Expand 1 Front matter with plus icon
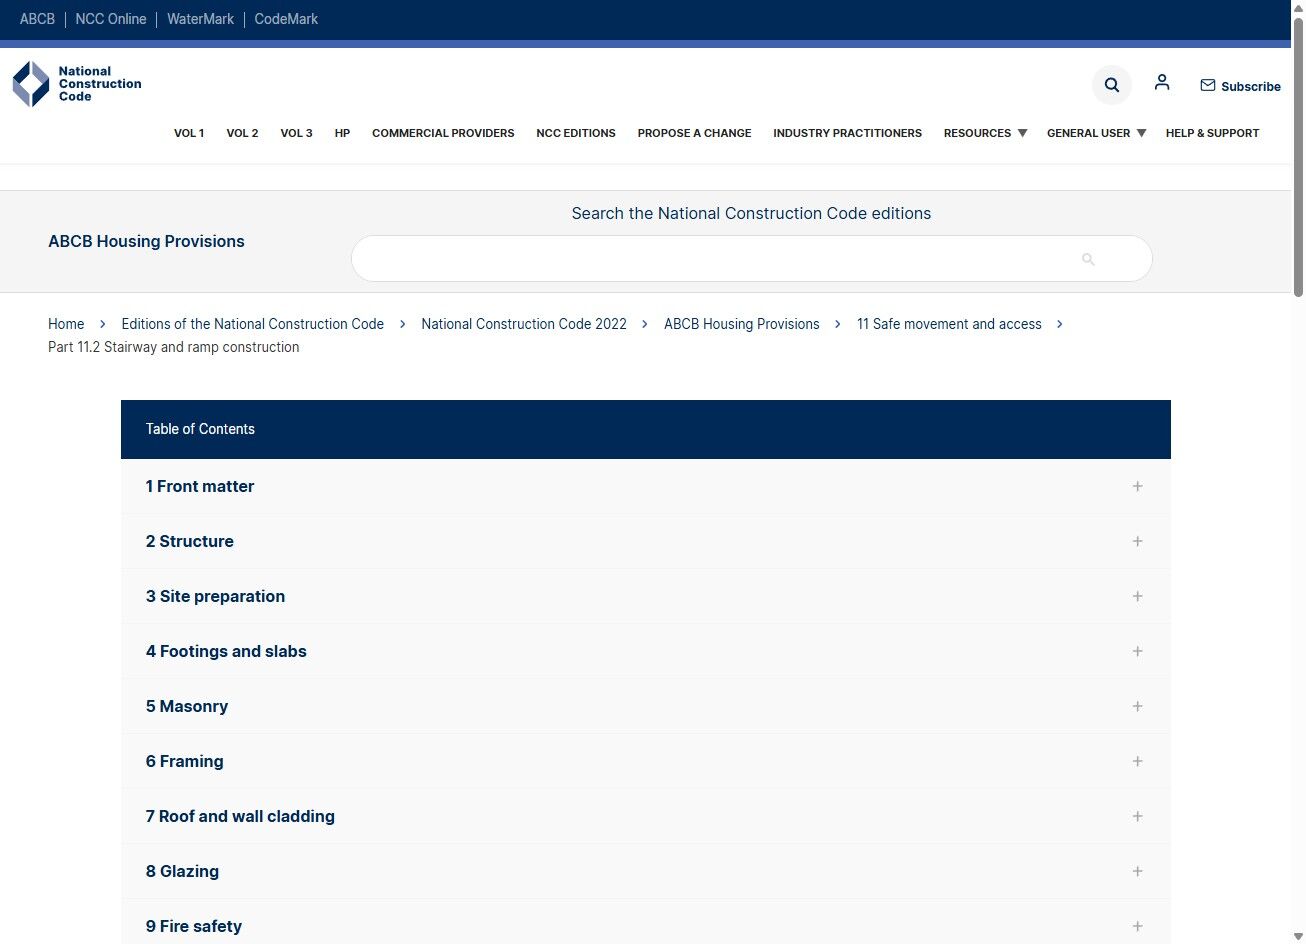The height and width of the screenshot is (944, 1306). point(1137,486)
